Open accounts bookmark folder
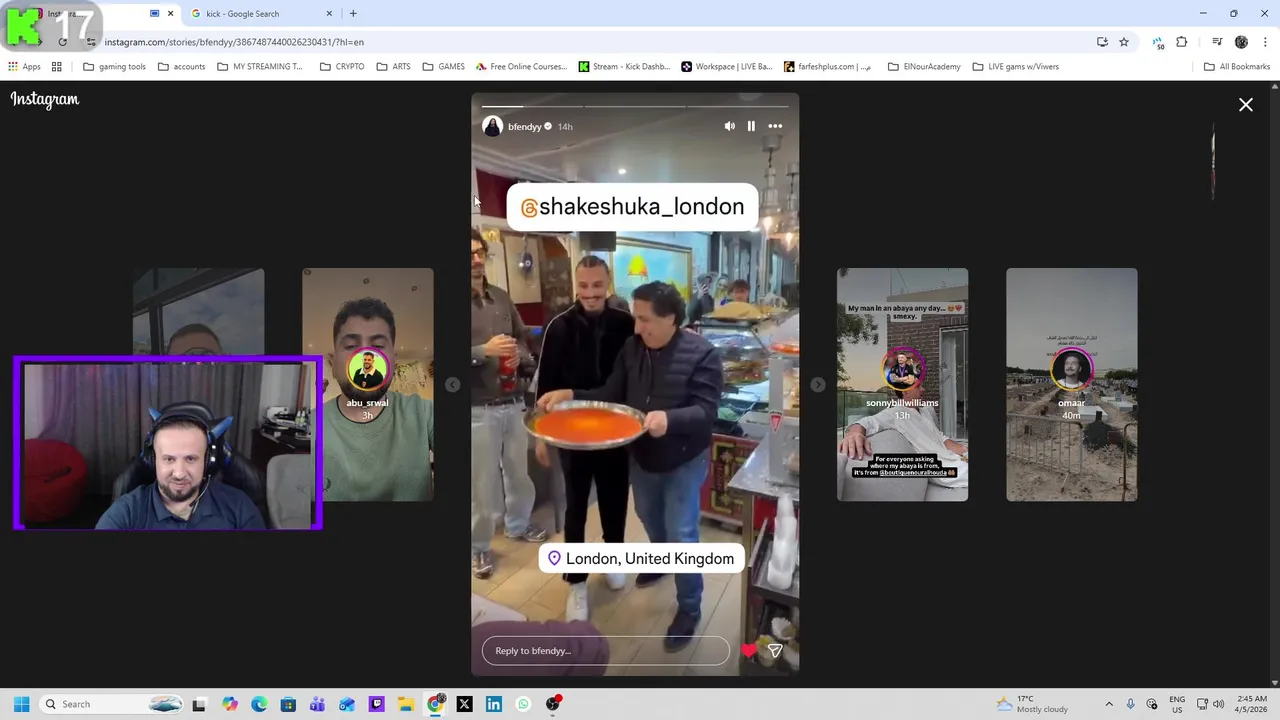This screenshot has height=720, width=1280. (182, 67)
